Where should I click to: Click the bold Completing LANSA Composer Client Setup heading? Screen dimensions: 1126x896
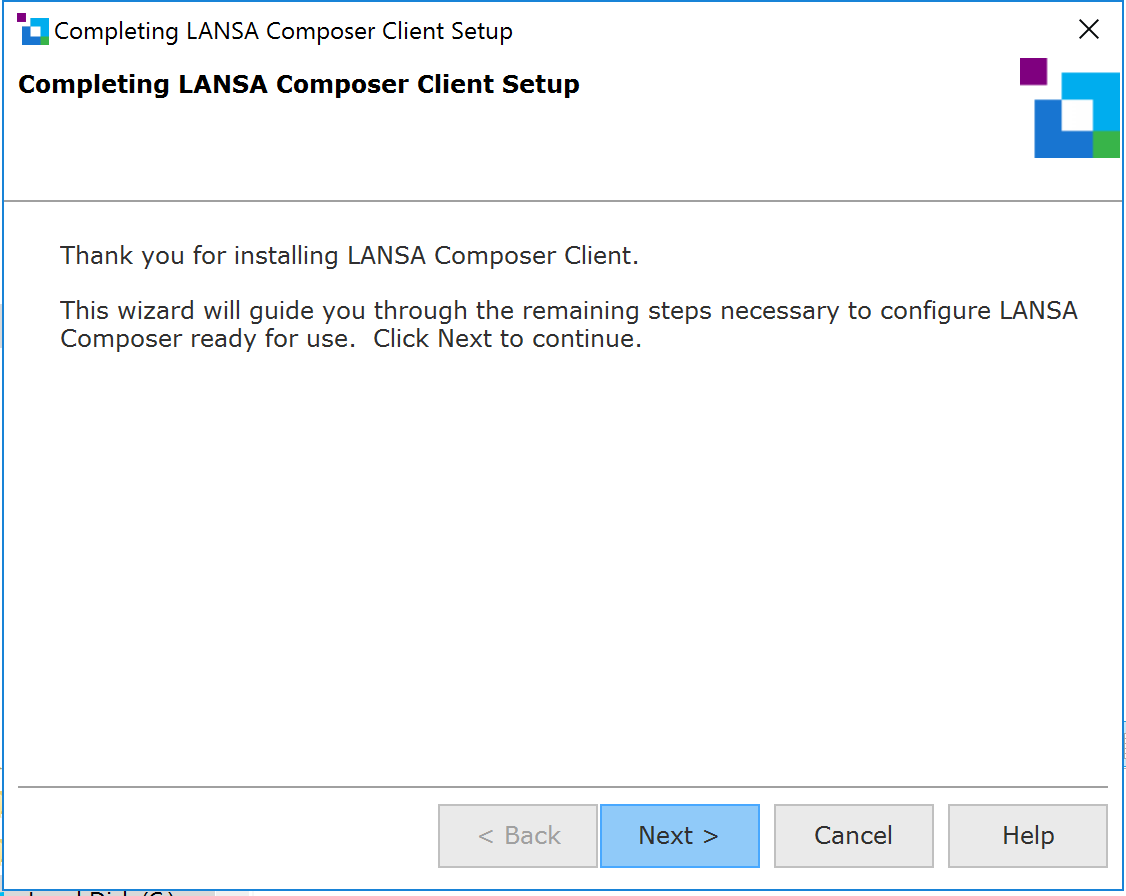[x=299, y=84]
